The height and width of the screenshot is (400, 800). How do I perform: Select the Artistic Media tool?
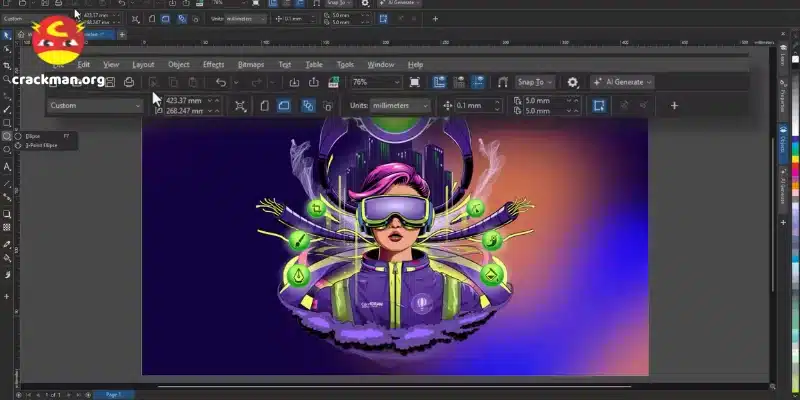point(7,109)
